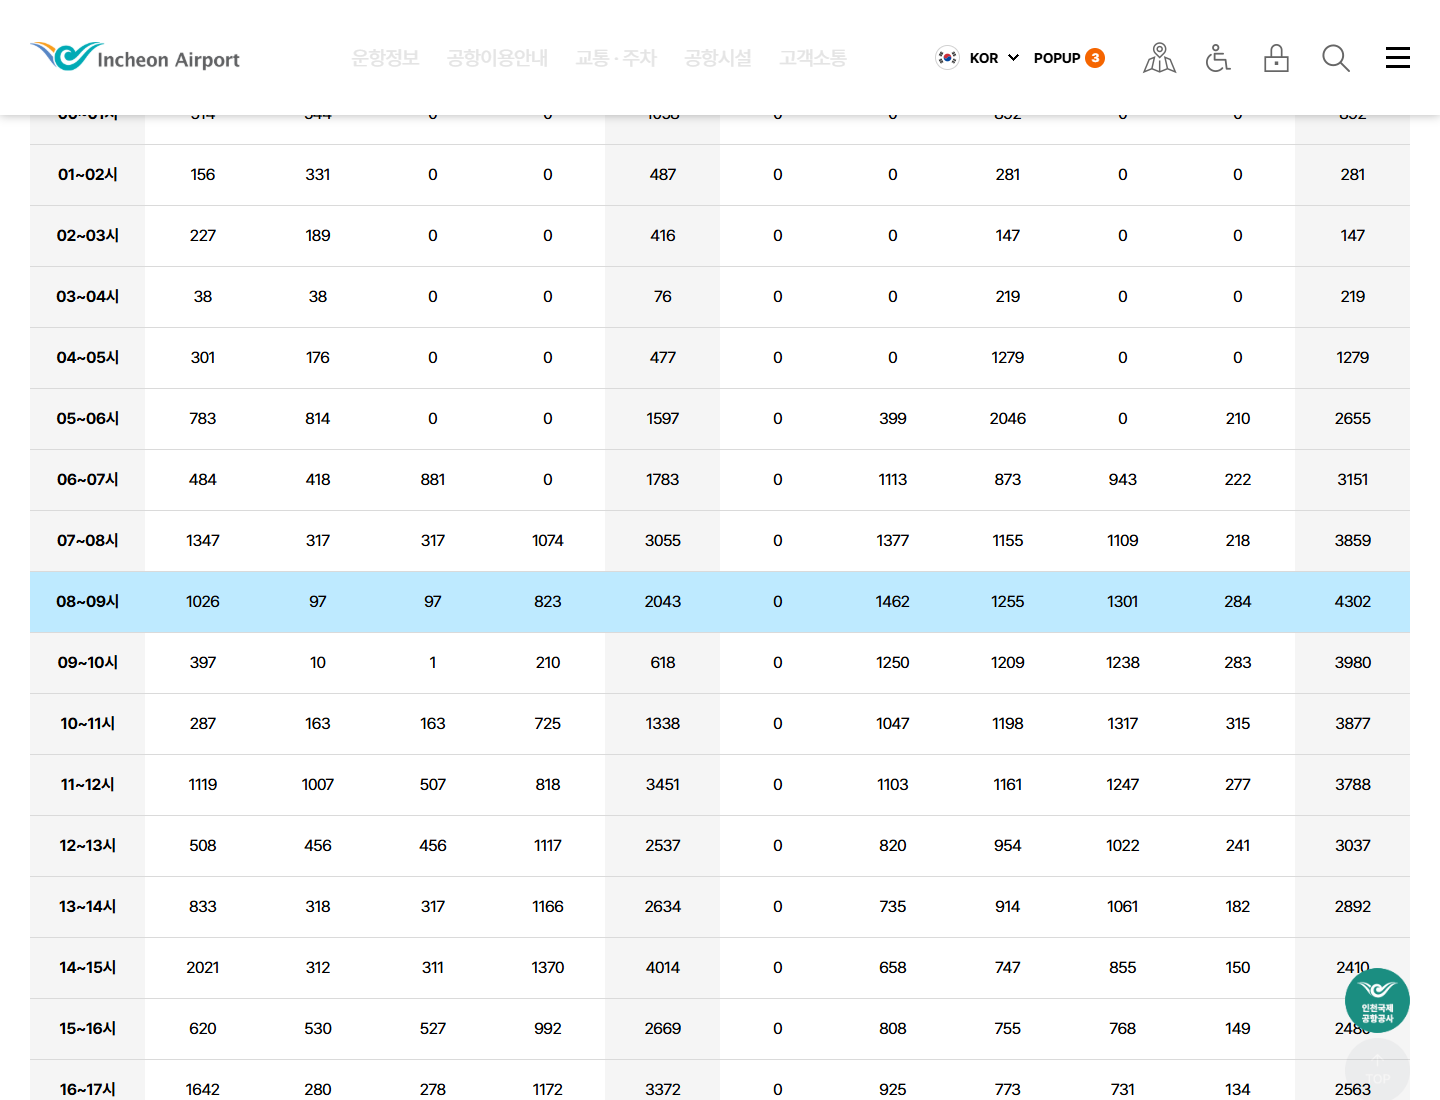The width and height of the screenshot is (1440, 1100).
Task: Select the 09~10시 row label
Action: (x=88, y=663)
